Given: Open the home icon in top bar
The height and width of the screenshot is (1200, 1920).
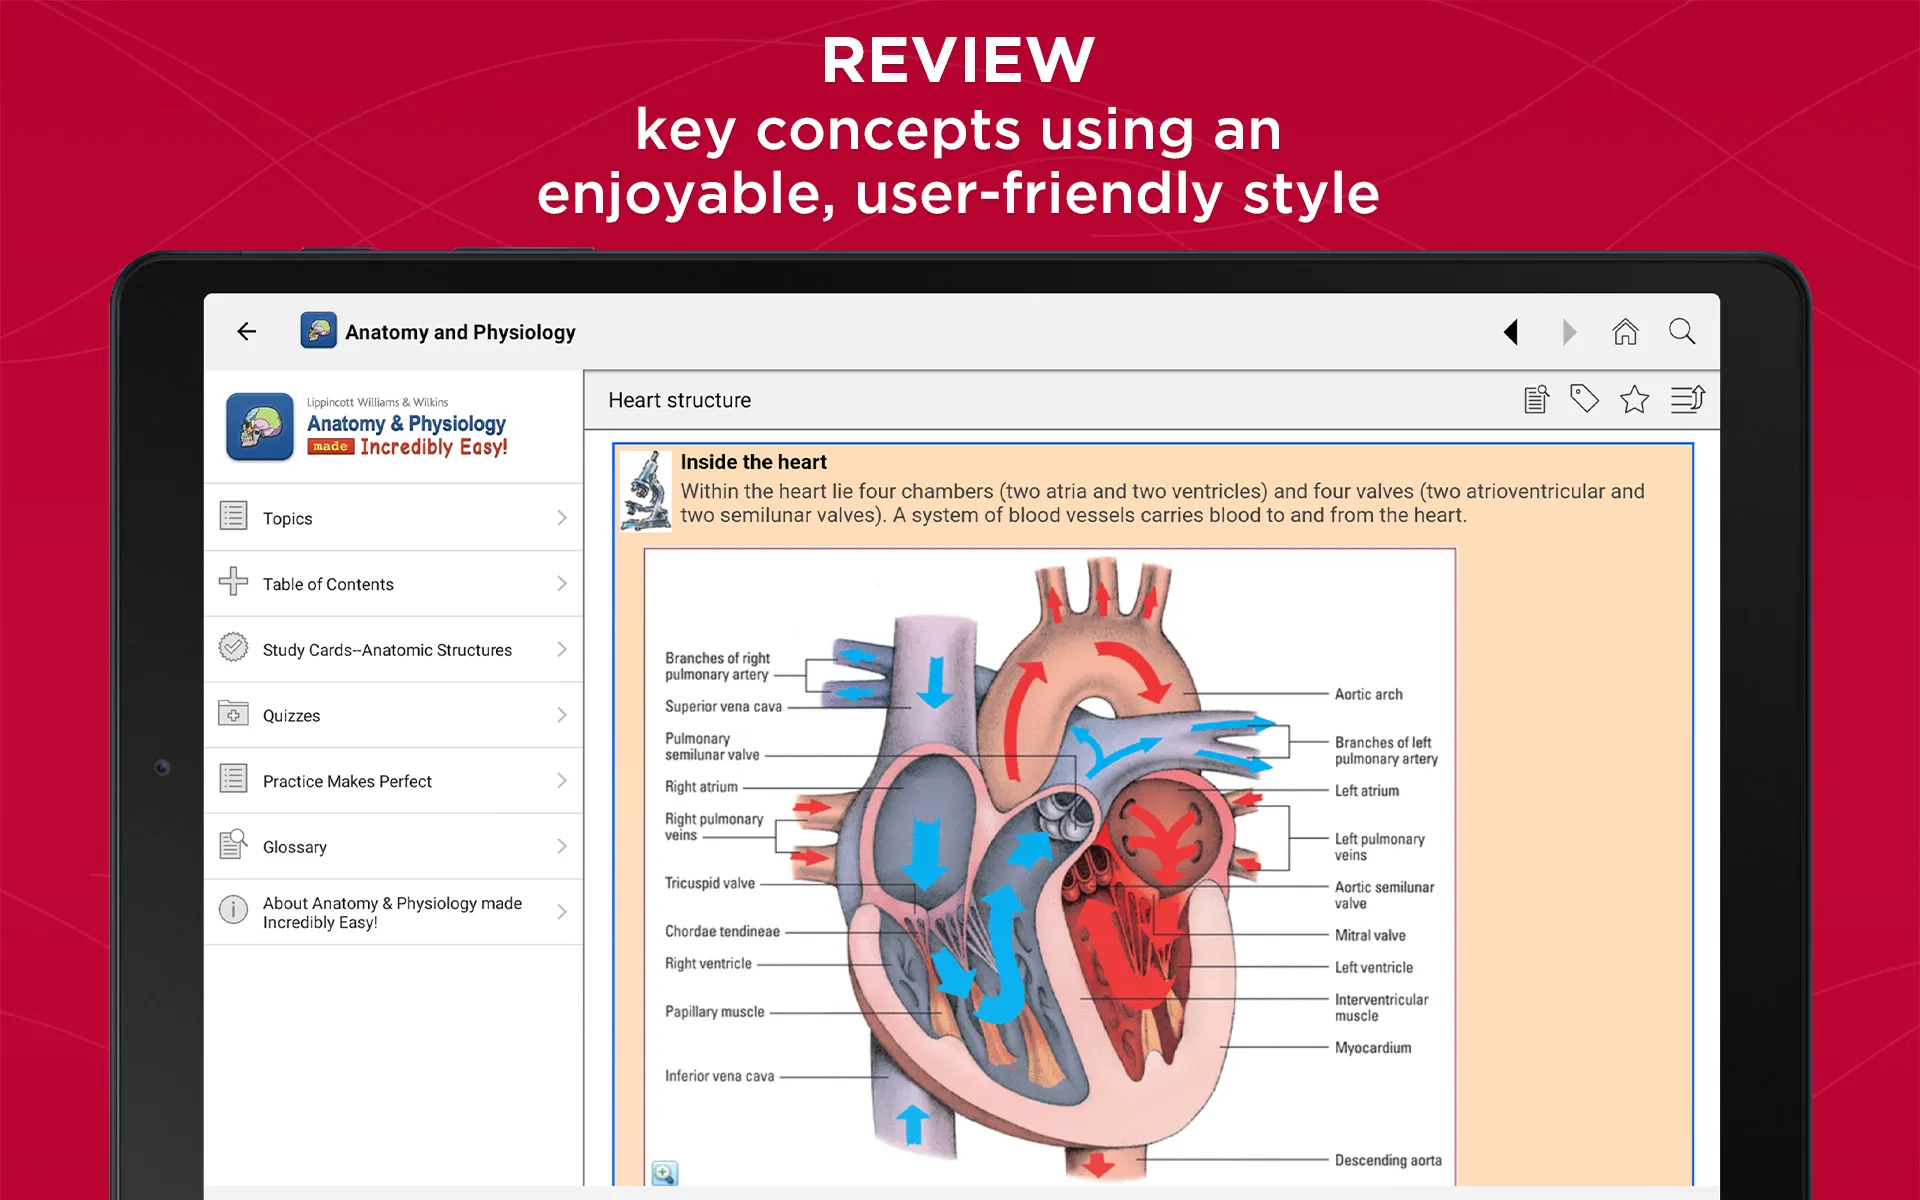Looking at the screenshot, I should click(x=1625, y=331).
